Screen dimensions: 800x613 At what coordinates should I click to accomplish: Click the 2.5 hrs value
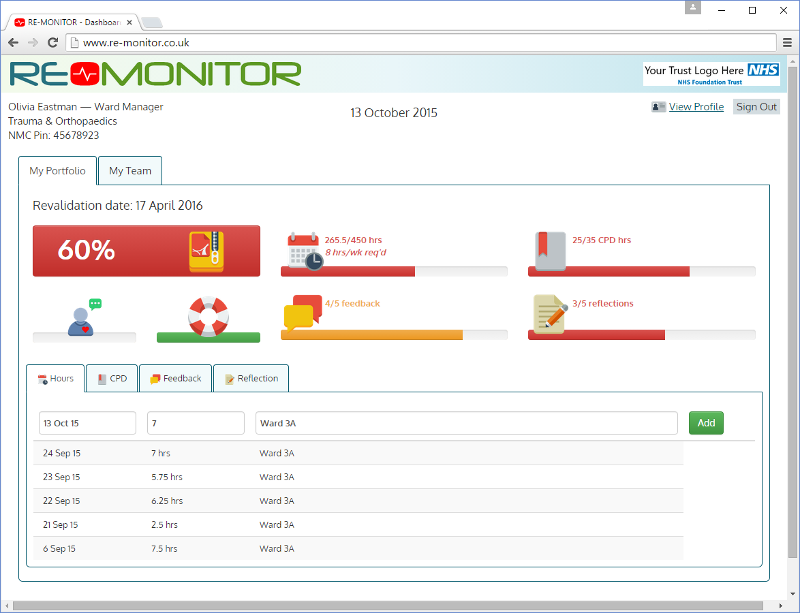pos(164,525)
